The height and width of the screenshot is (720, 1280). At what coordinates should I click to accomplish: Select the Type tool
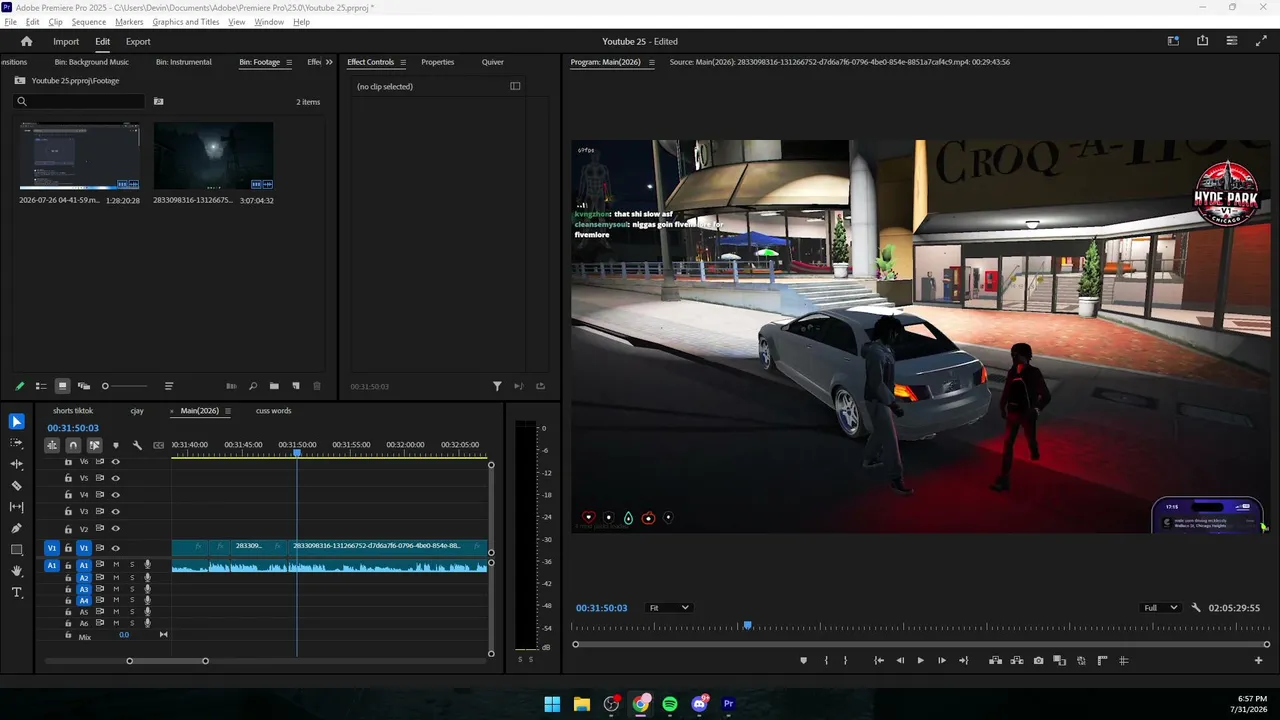pos(16,593)
